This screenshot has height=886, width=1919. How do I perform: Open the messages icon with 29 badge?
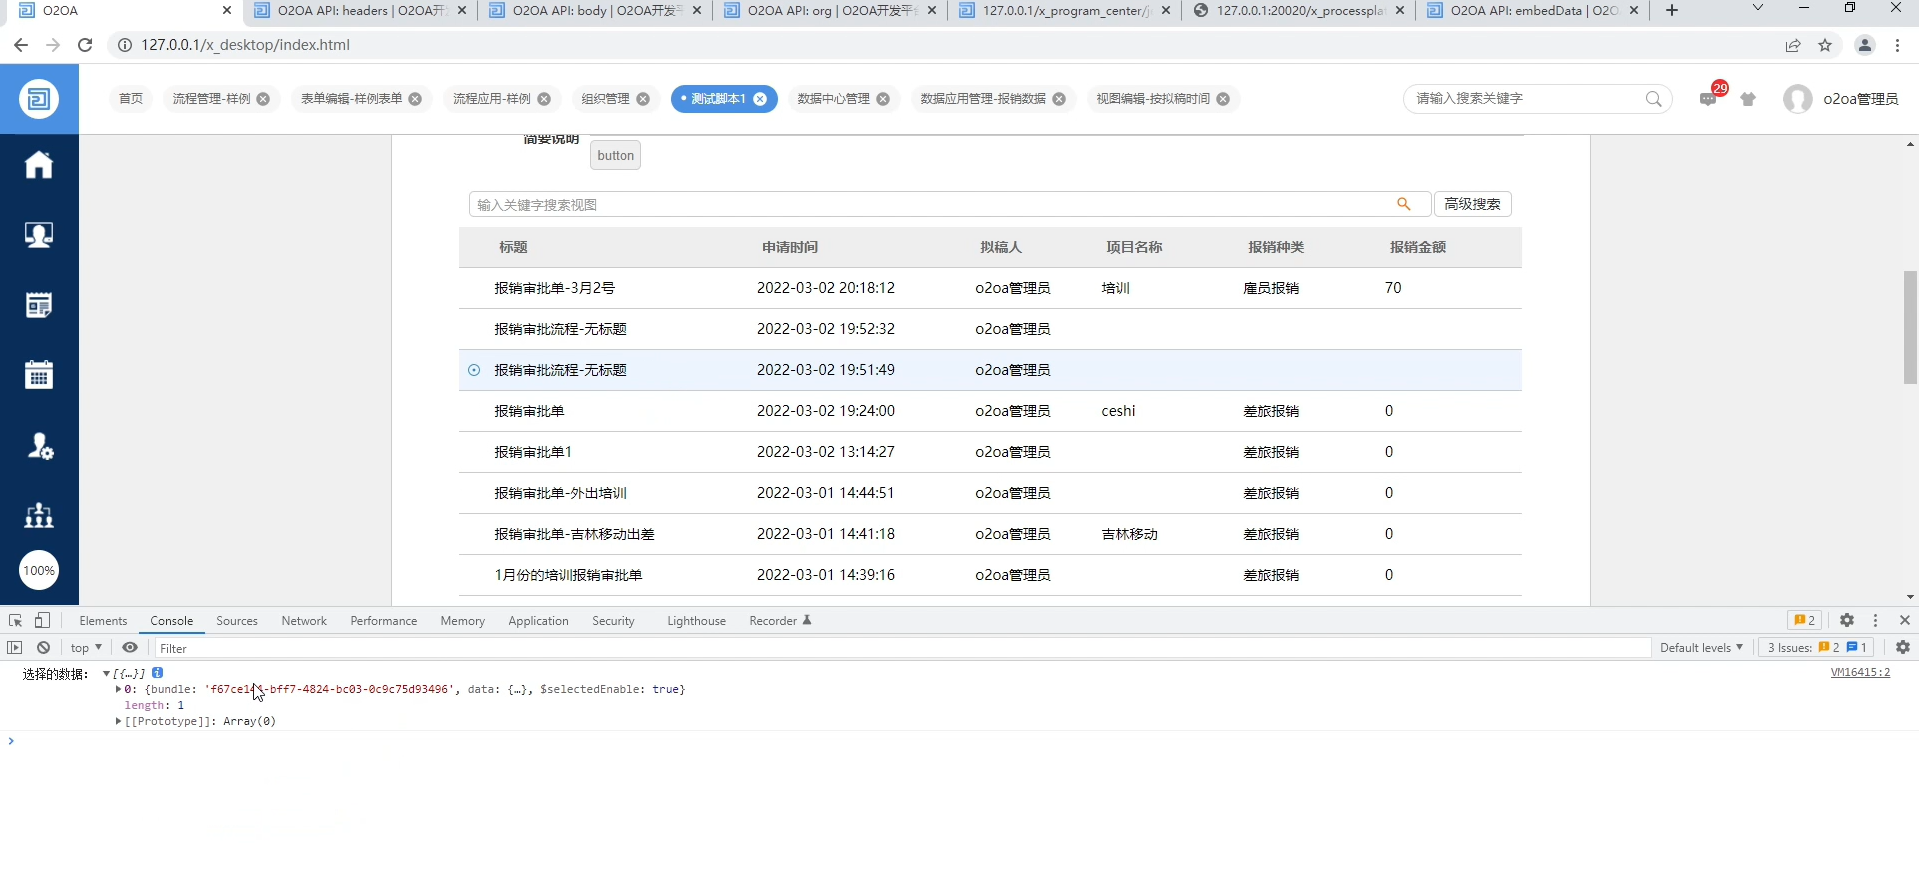point(1708,99)
